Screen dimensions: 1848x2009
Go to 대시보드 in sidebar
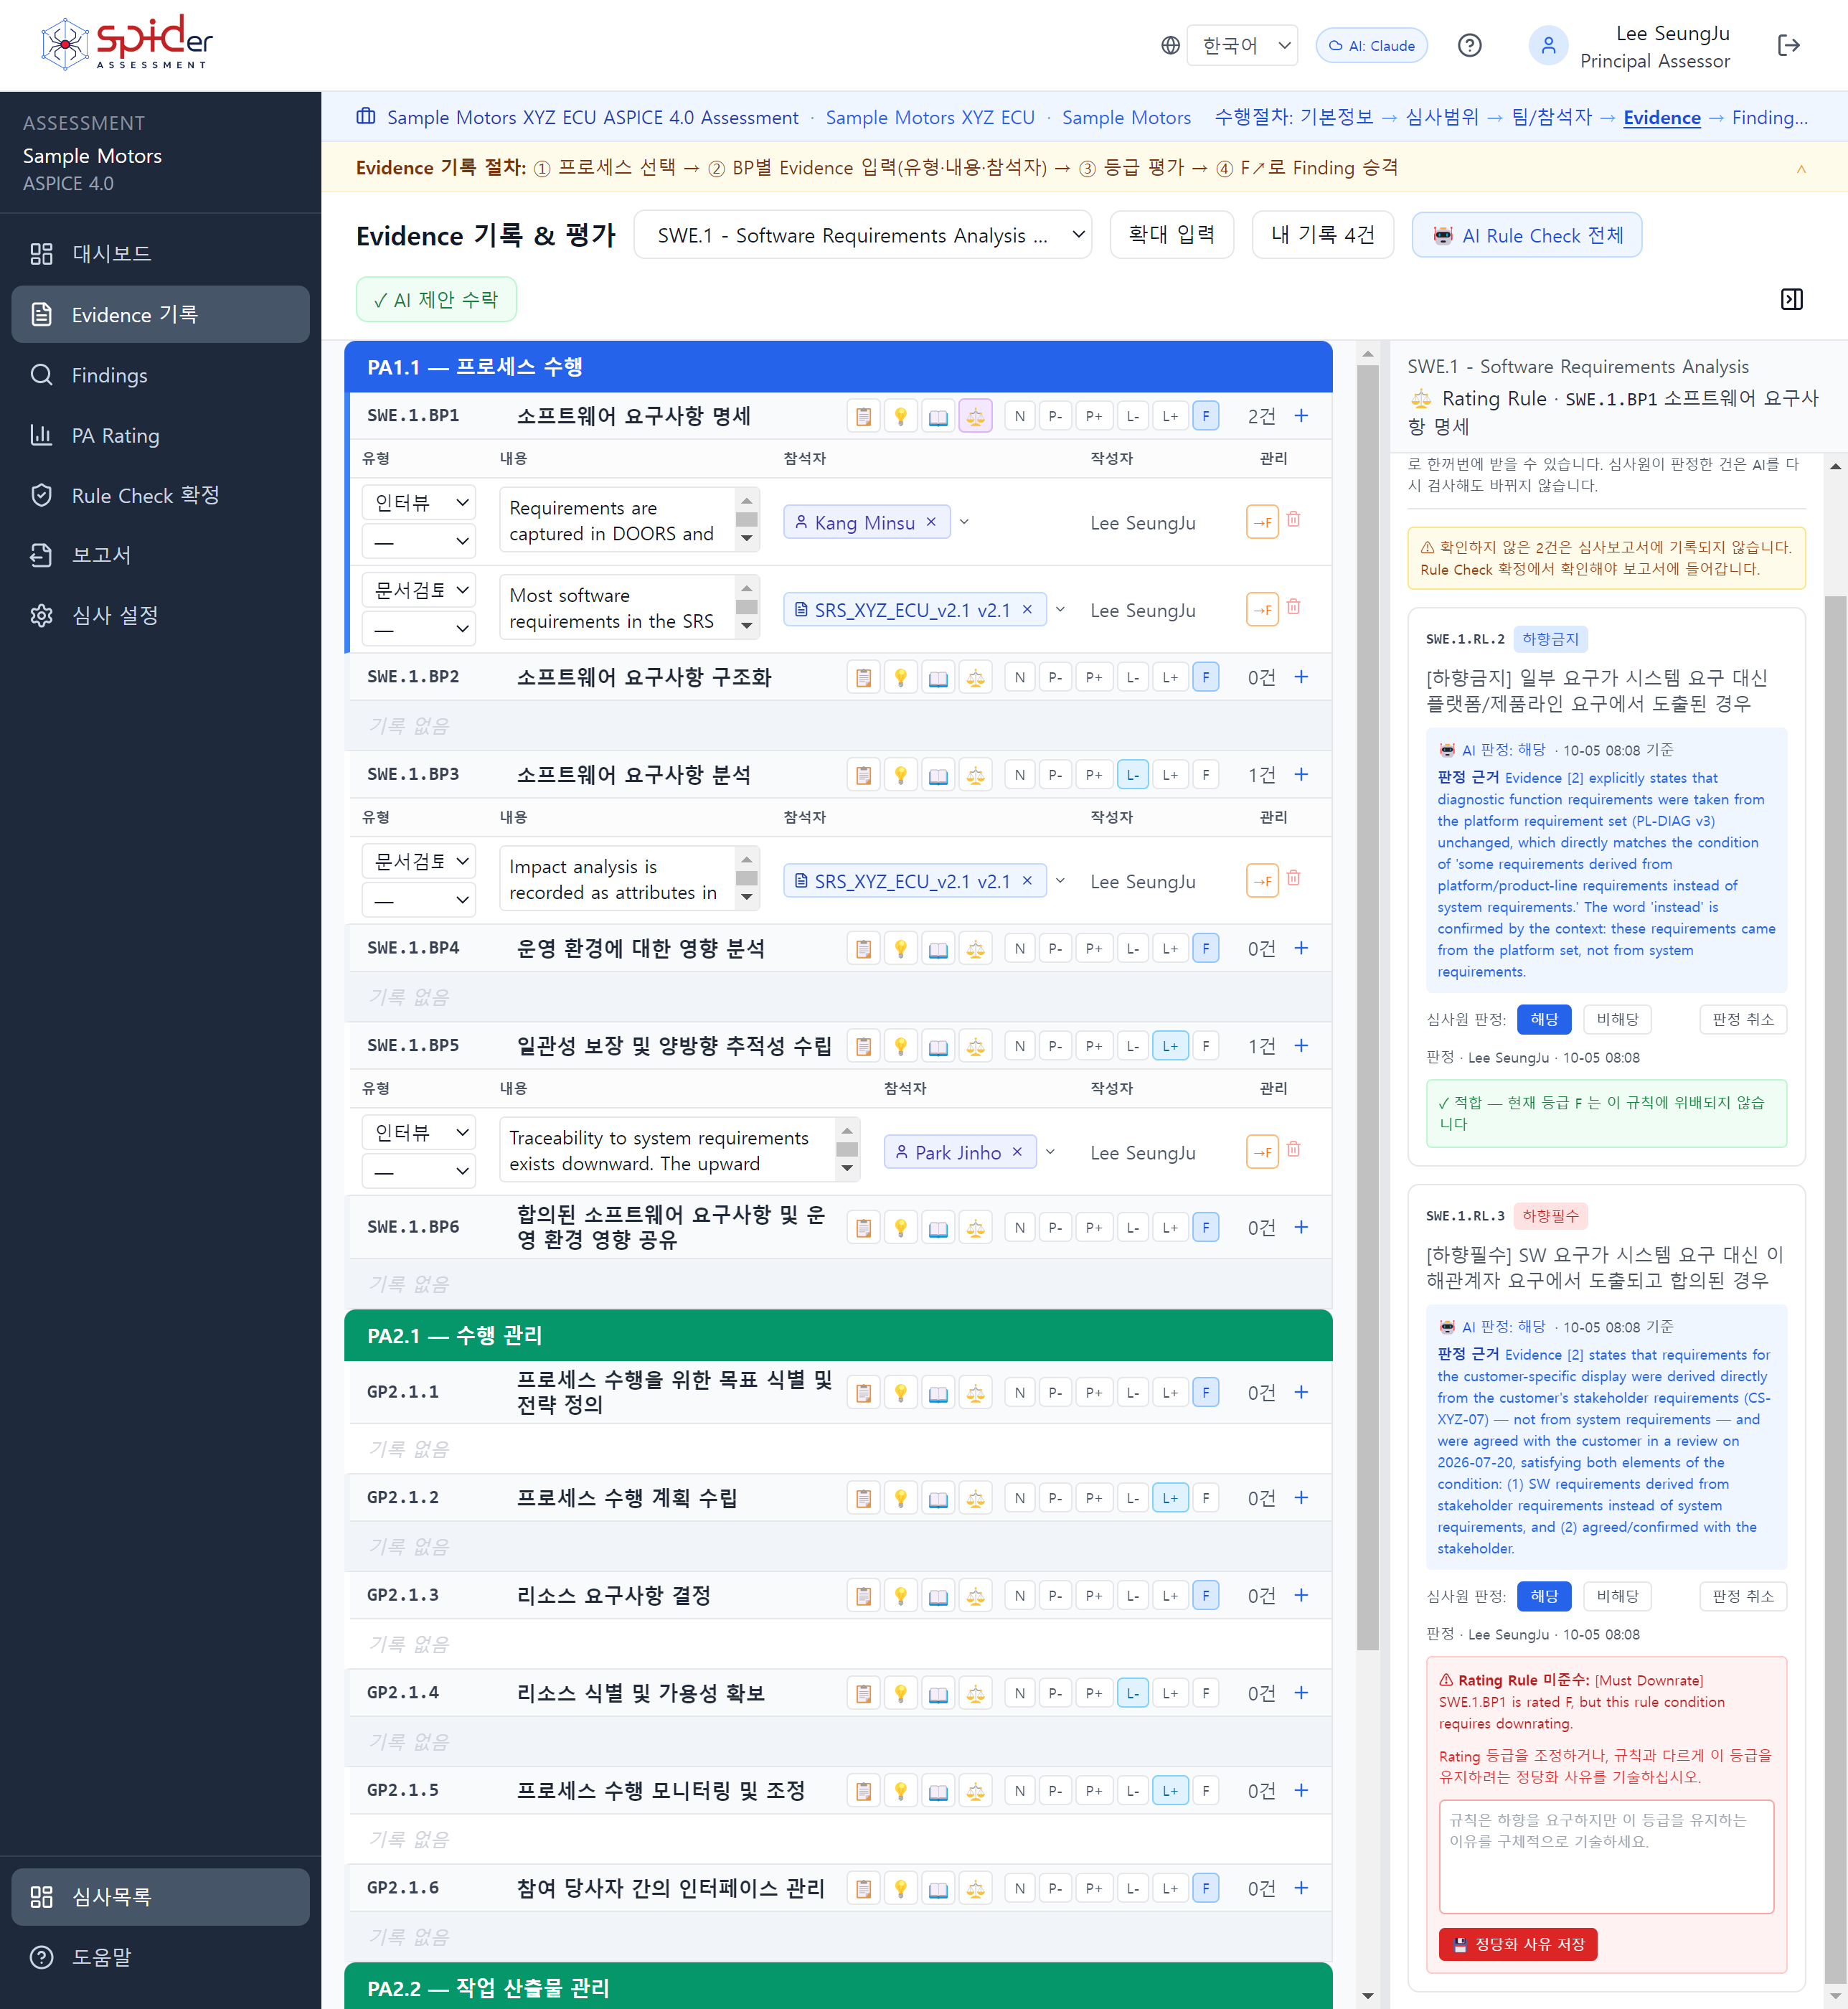tap(160, 254)
